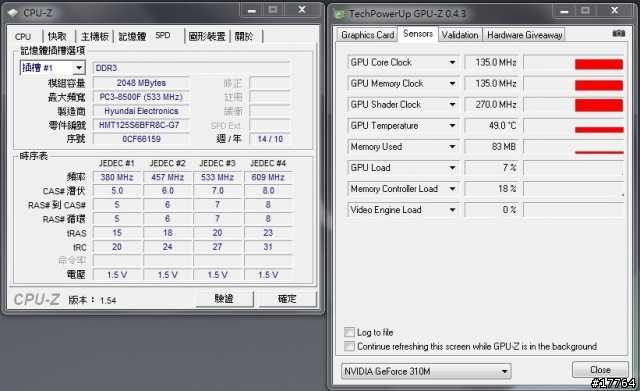
Task: Open the GPU Load sensor dropdown
Action: [452, 167]
